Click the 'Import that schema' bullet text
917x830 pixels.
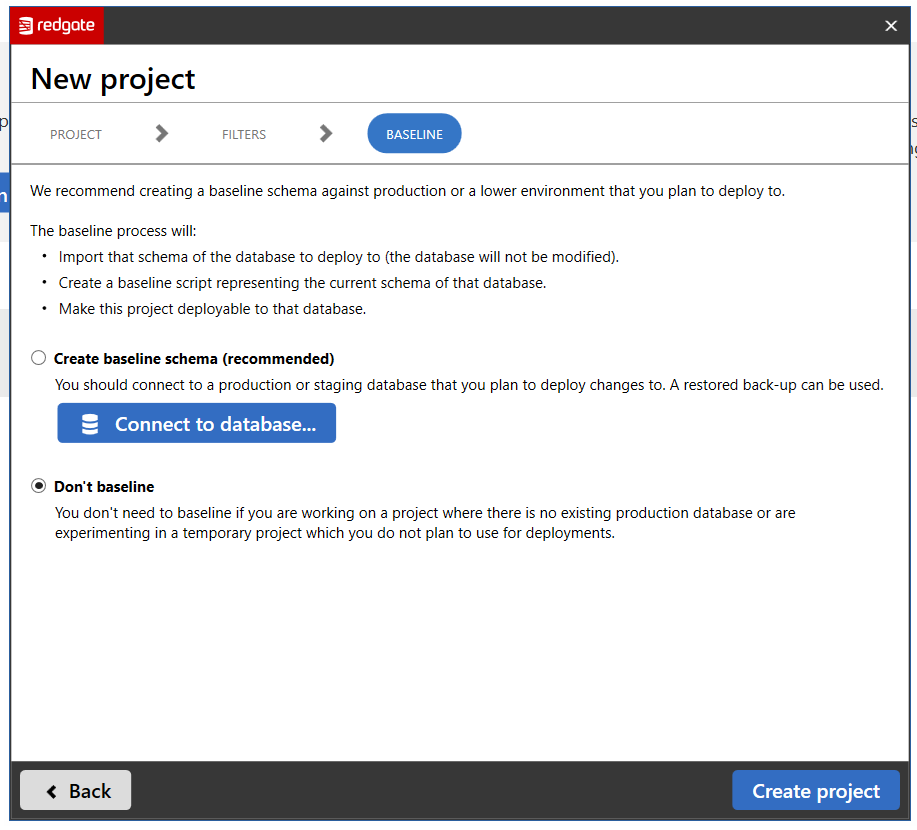pyautogui.click(x=339, y=257)
